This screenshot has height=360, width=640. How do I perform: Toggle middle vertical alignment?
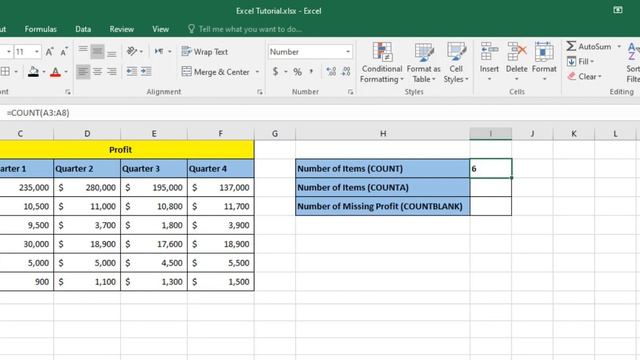tap(97, 51)
